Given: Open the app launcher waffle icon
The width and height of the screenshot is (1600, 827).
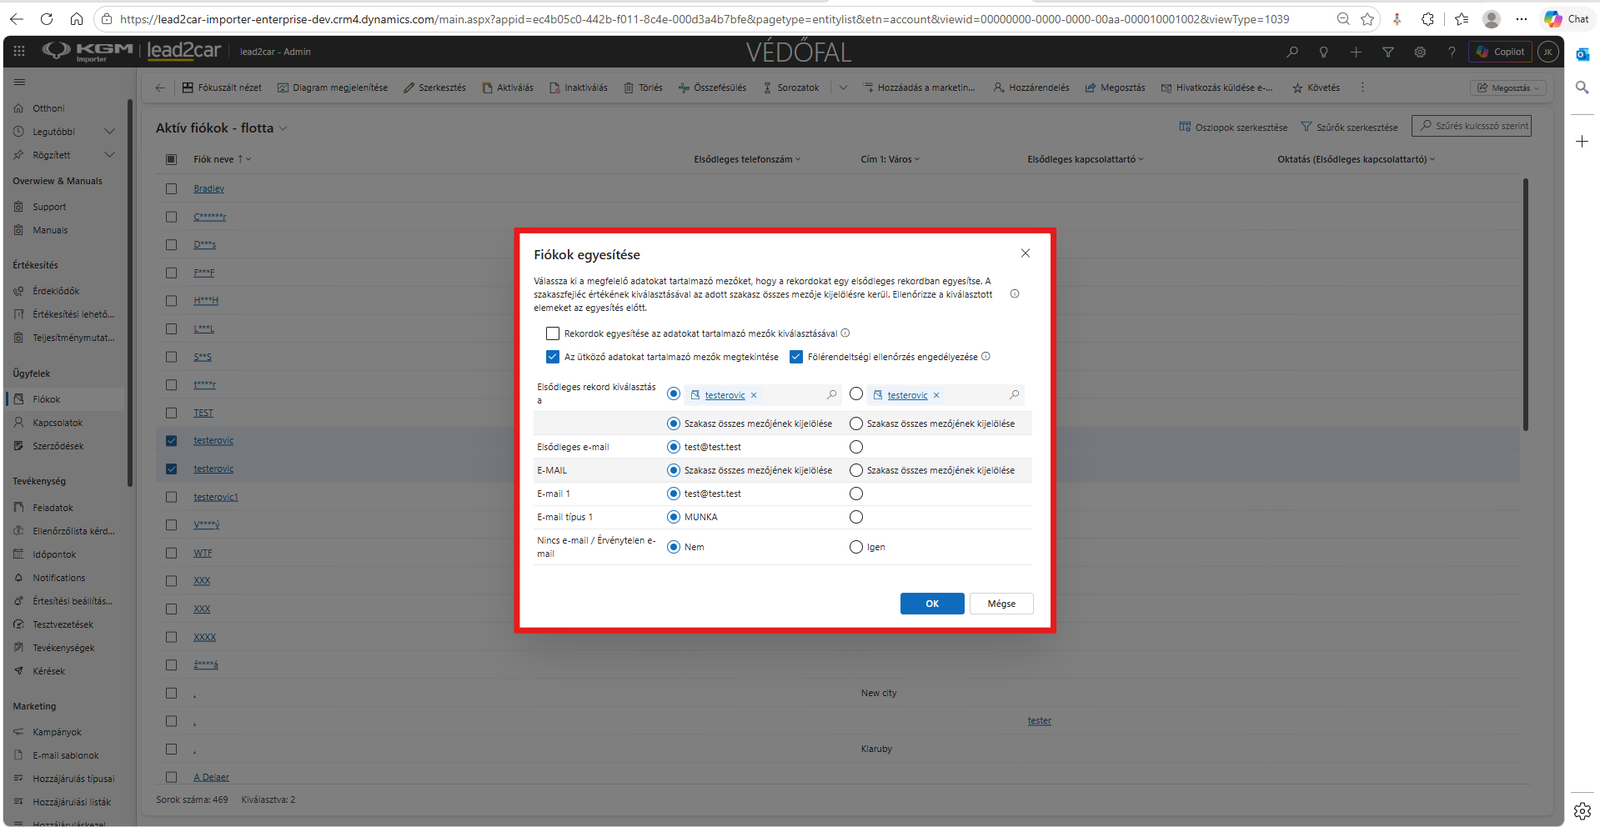Looking at the screenshot, I should (x=19, y=51).
